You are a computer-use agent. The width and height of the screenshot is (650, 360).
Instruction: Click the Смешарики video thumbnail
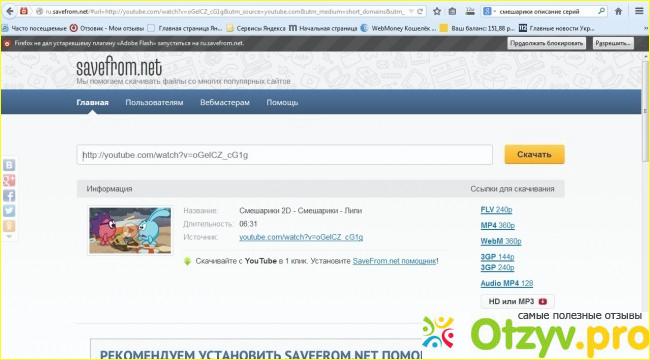(130, 230)
